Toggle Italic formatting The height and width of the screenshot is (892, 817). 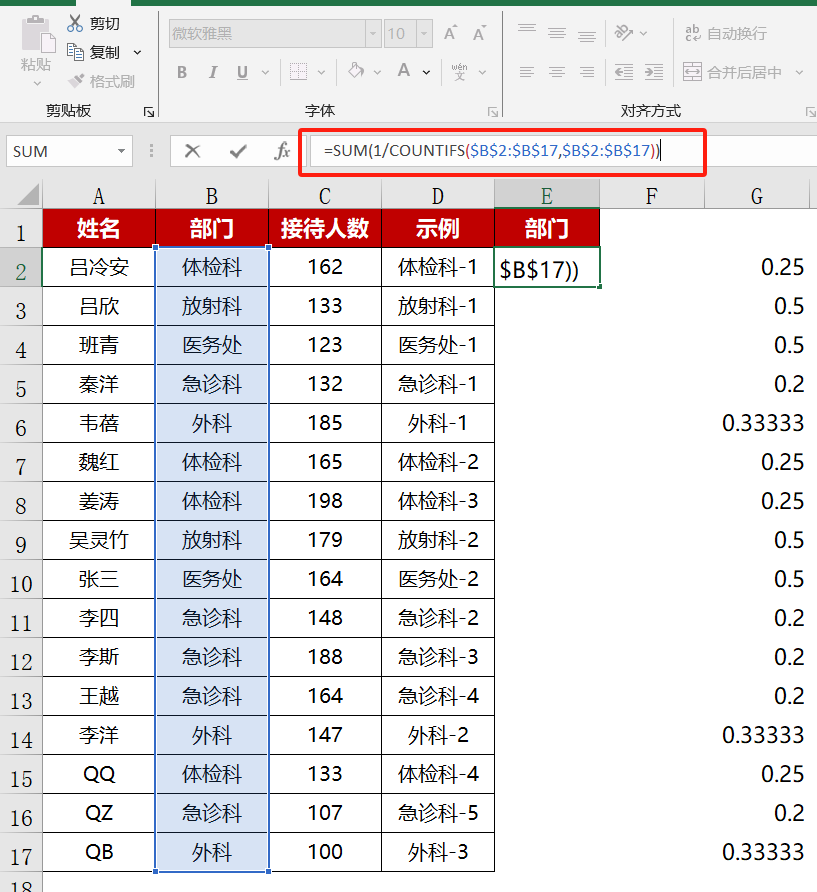point(213,72)
